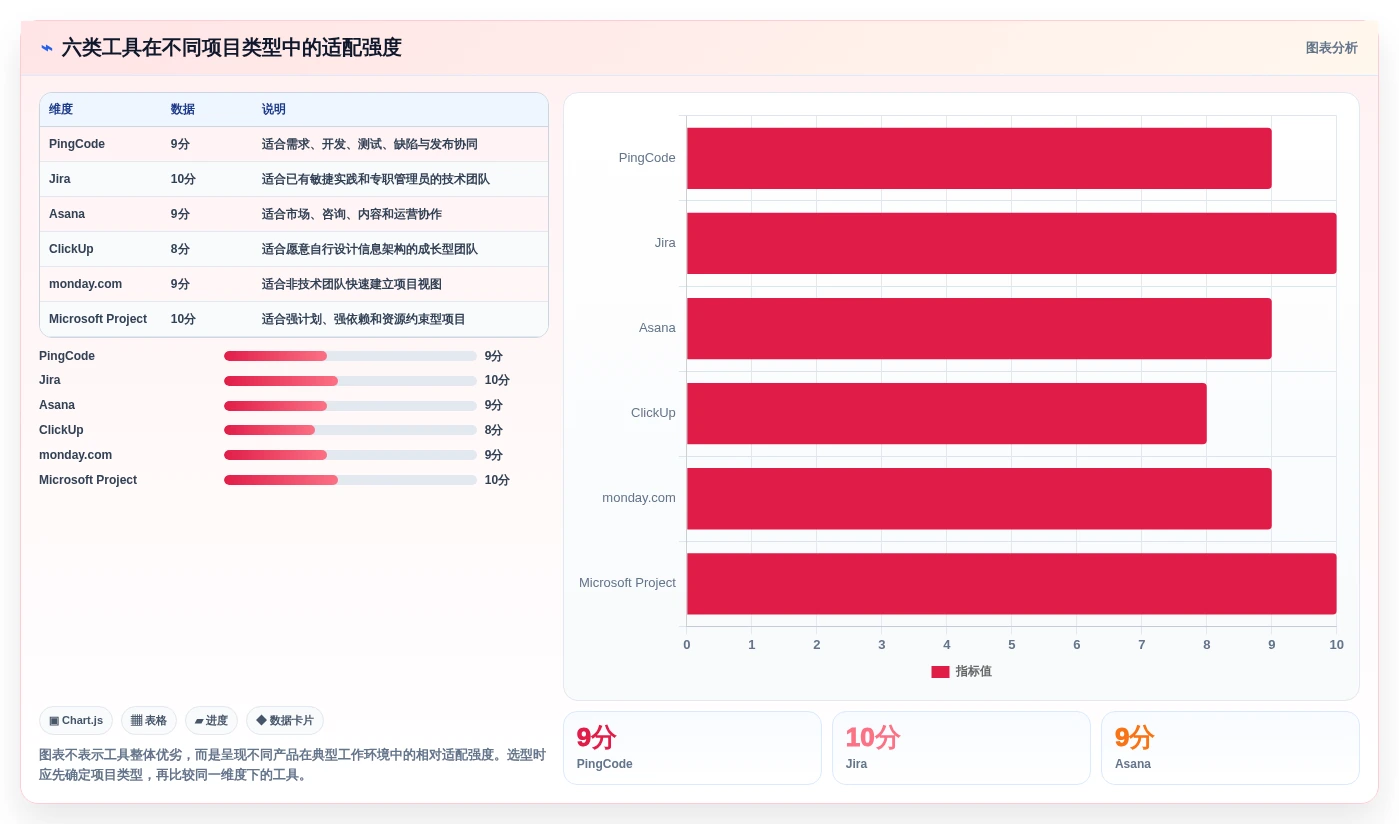Select the monday.com table row name
The image size is (1399, 824).
pos(86,284)
